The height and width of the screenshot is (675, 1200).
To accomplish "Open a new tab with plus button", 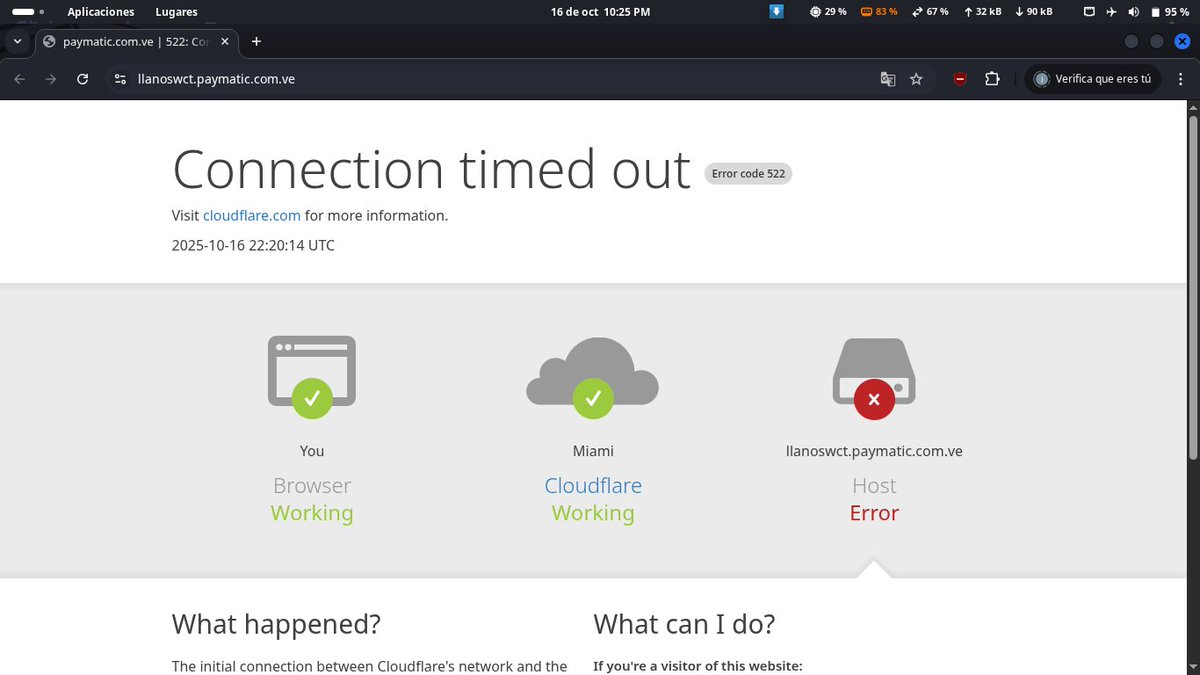I will click(256, 41).
